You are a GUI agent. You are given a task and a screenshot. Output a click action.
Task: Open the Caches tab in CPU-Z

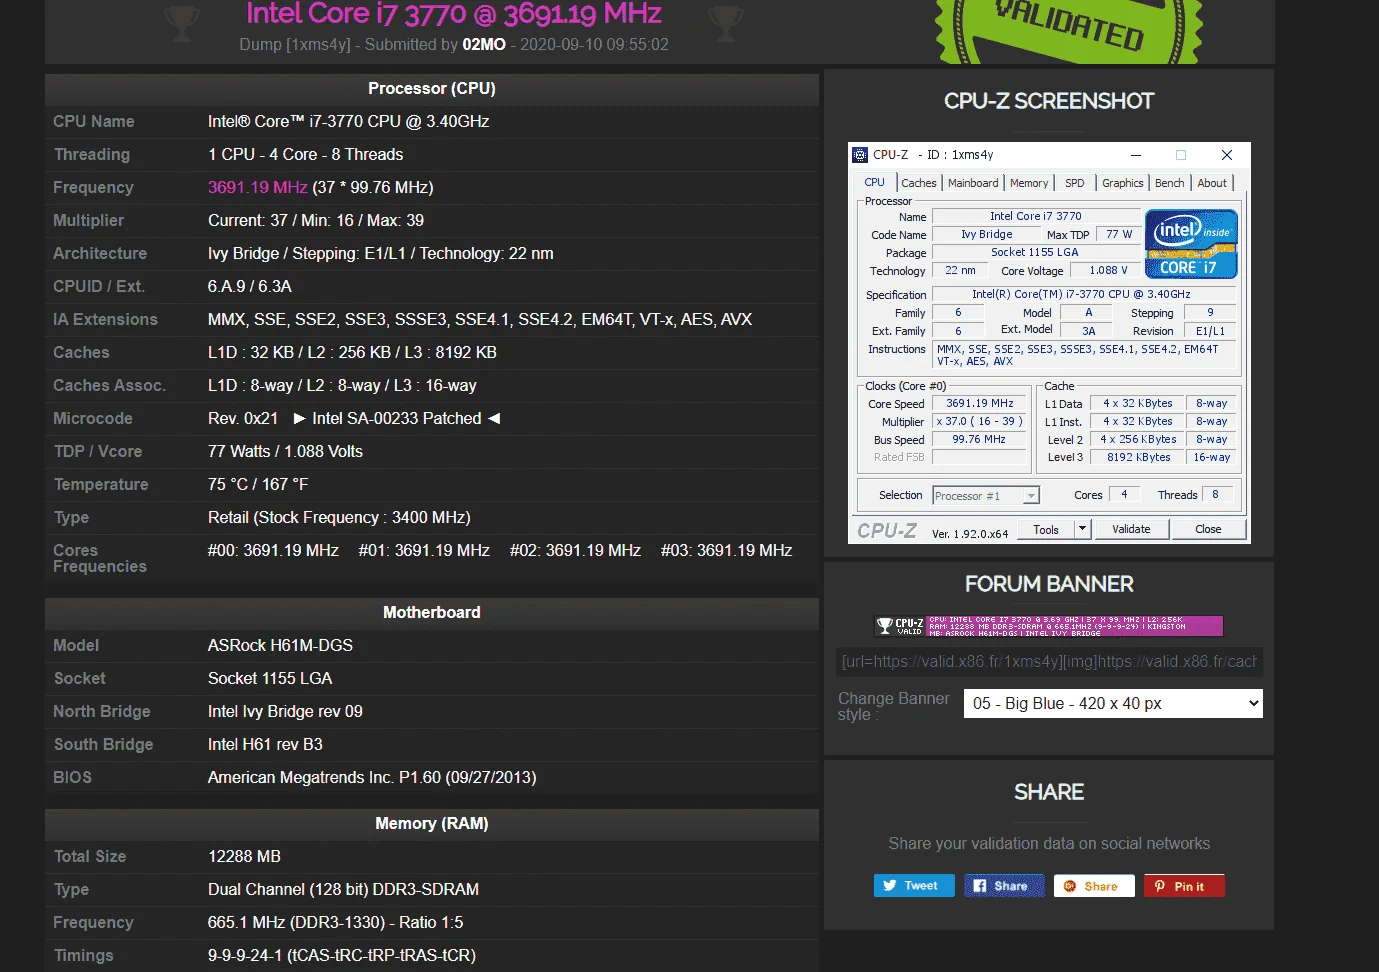click(x=919, y=183)
